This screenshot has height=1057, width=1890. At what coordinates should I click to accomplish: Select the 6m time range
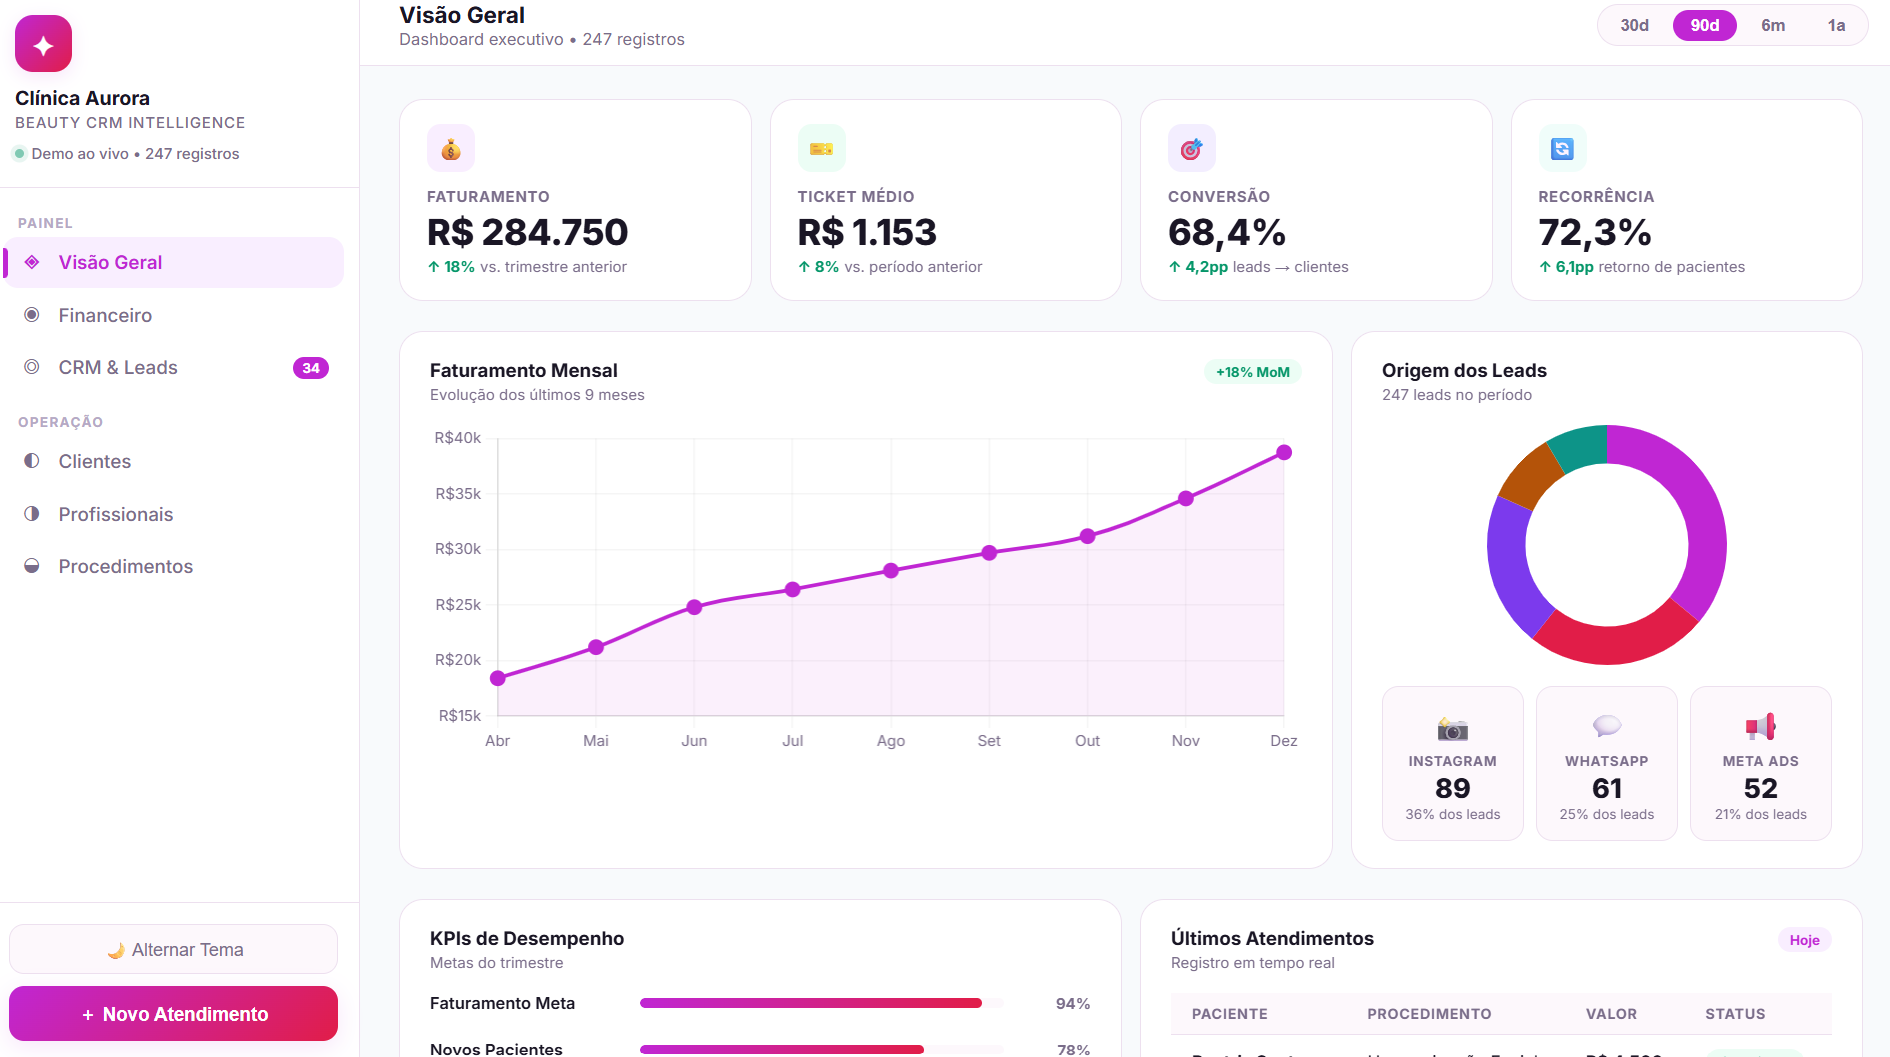(x=1773, y=25)
